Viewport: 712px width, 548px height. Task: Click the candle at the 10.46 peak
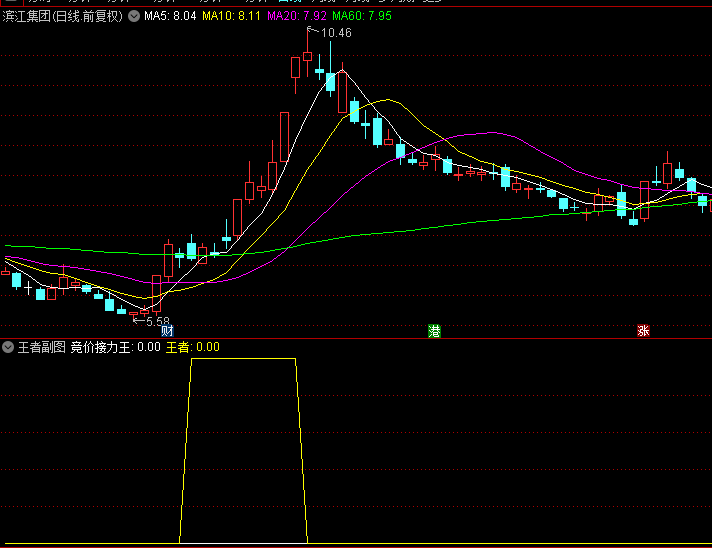[307, 58]
